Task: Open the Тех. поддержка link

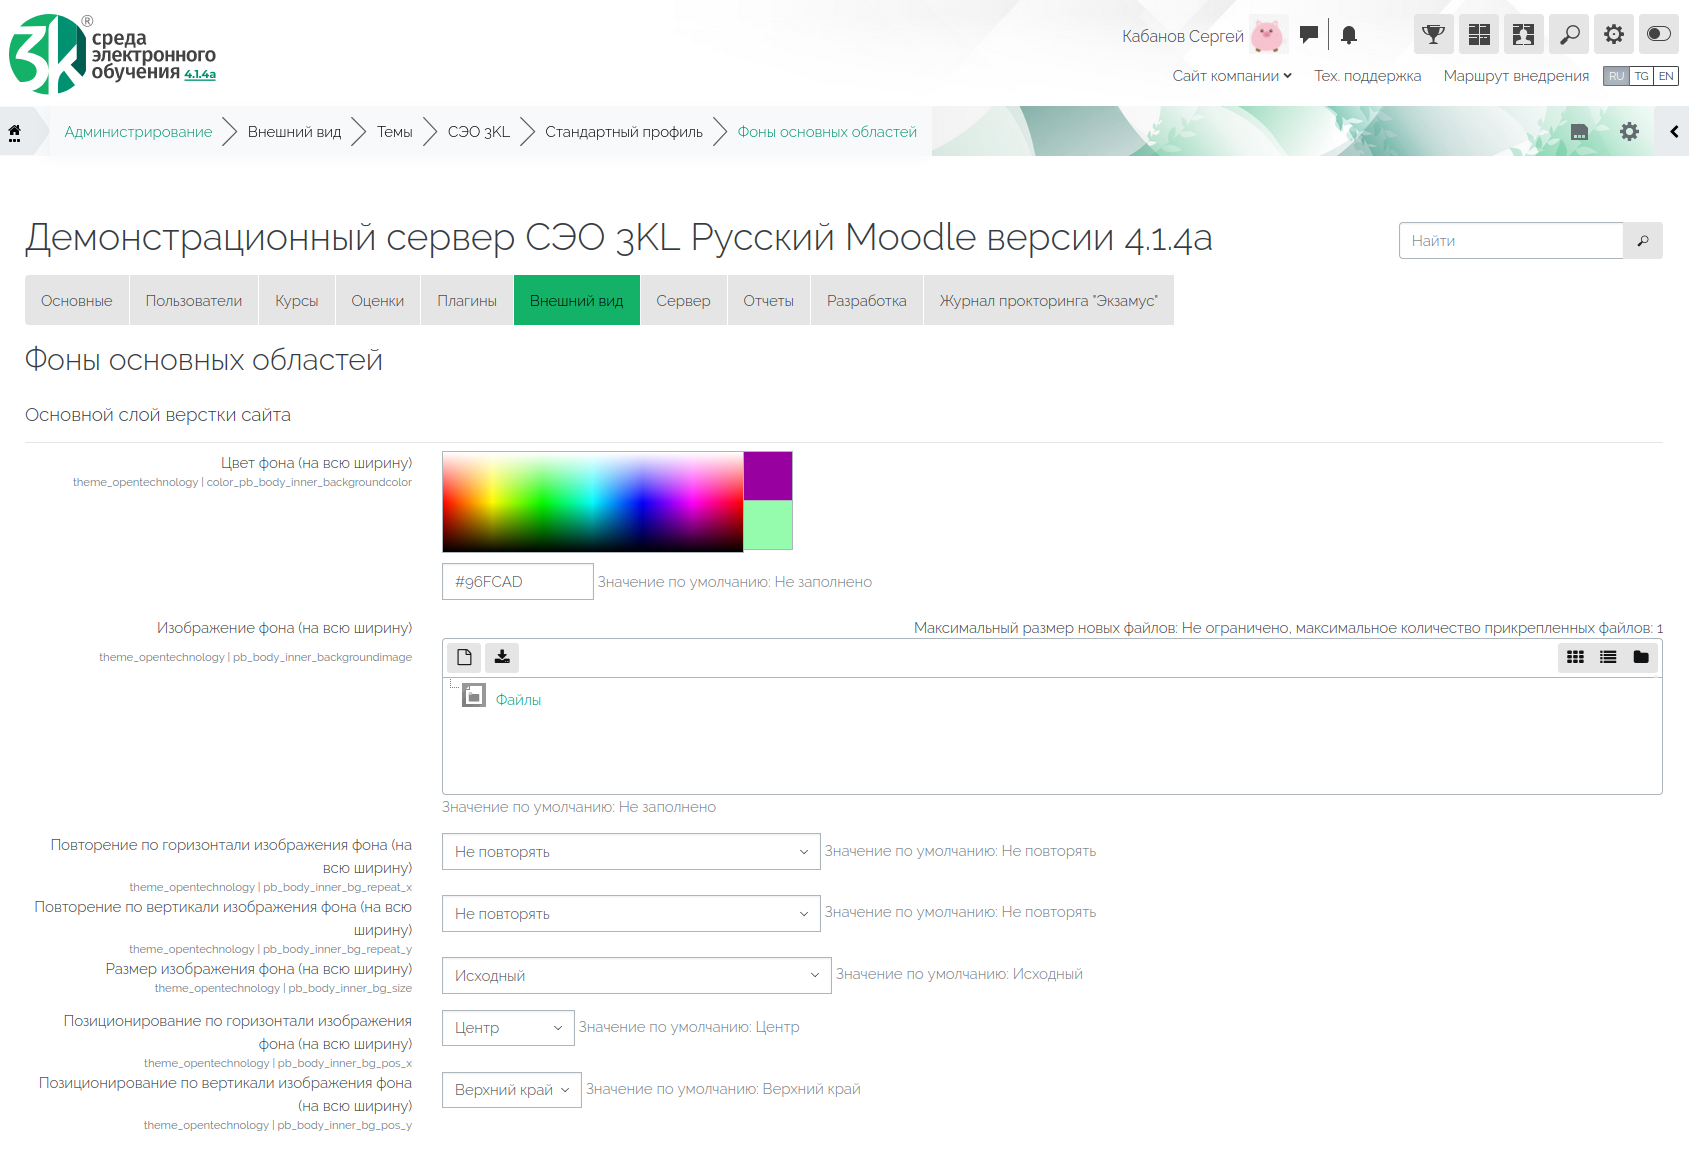Action: pos(1367,76)
